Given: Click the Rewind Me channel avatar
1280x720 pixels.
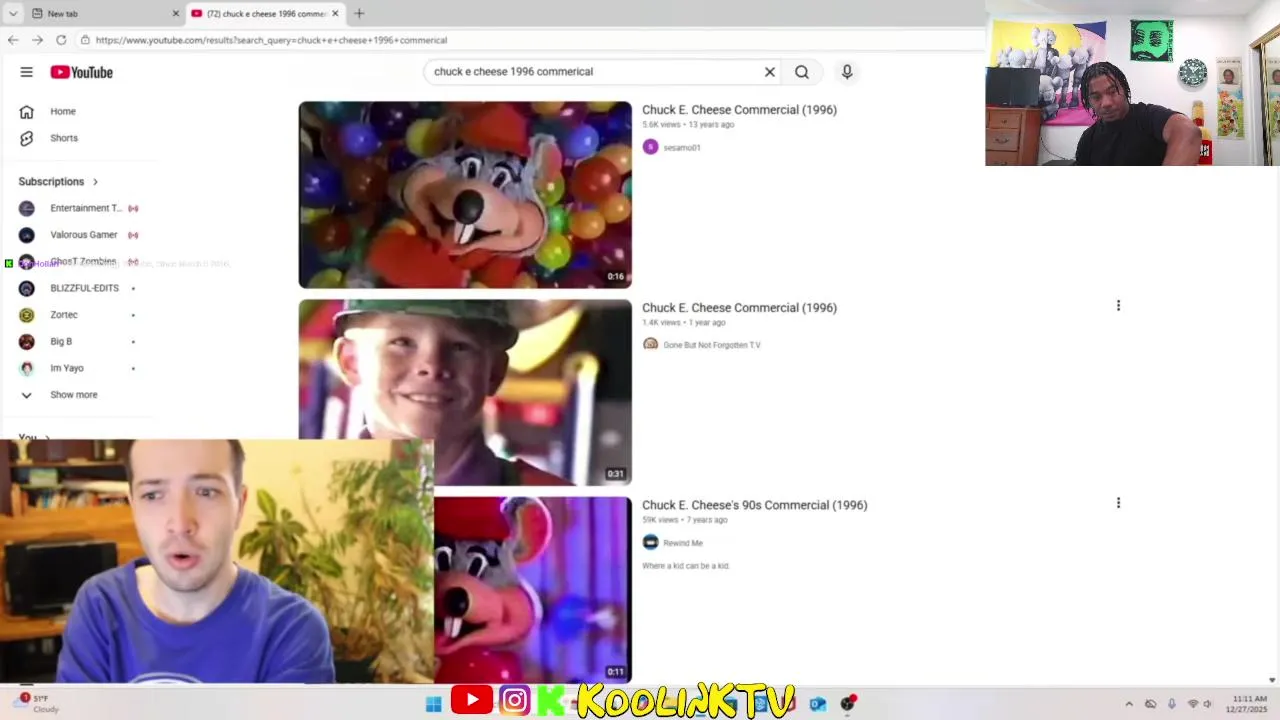Looking at the screenshot, I should [651, 542].
